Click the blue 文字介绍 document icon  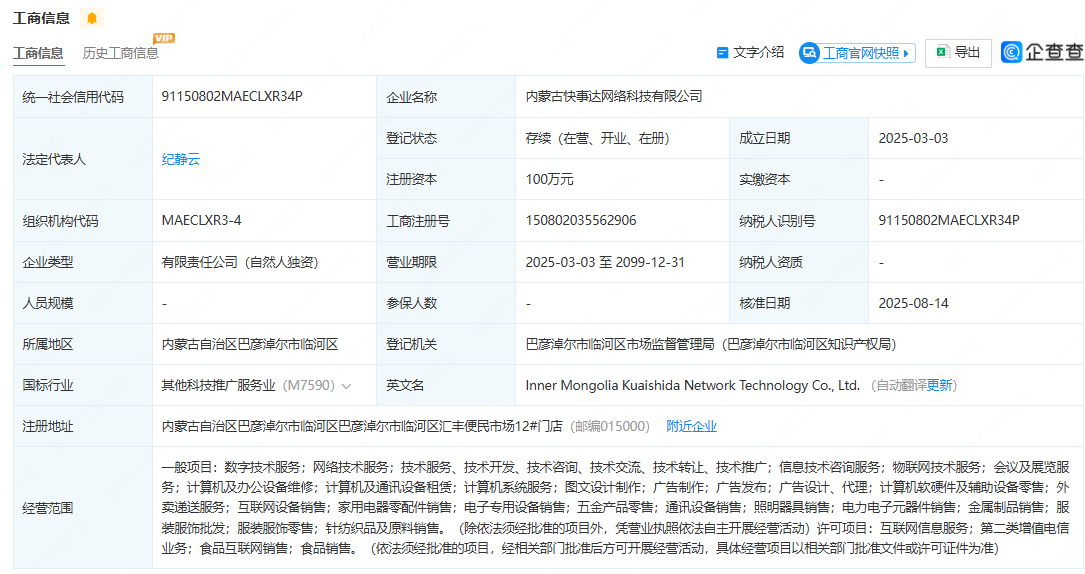click(723, 53)
